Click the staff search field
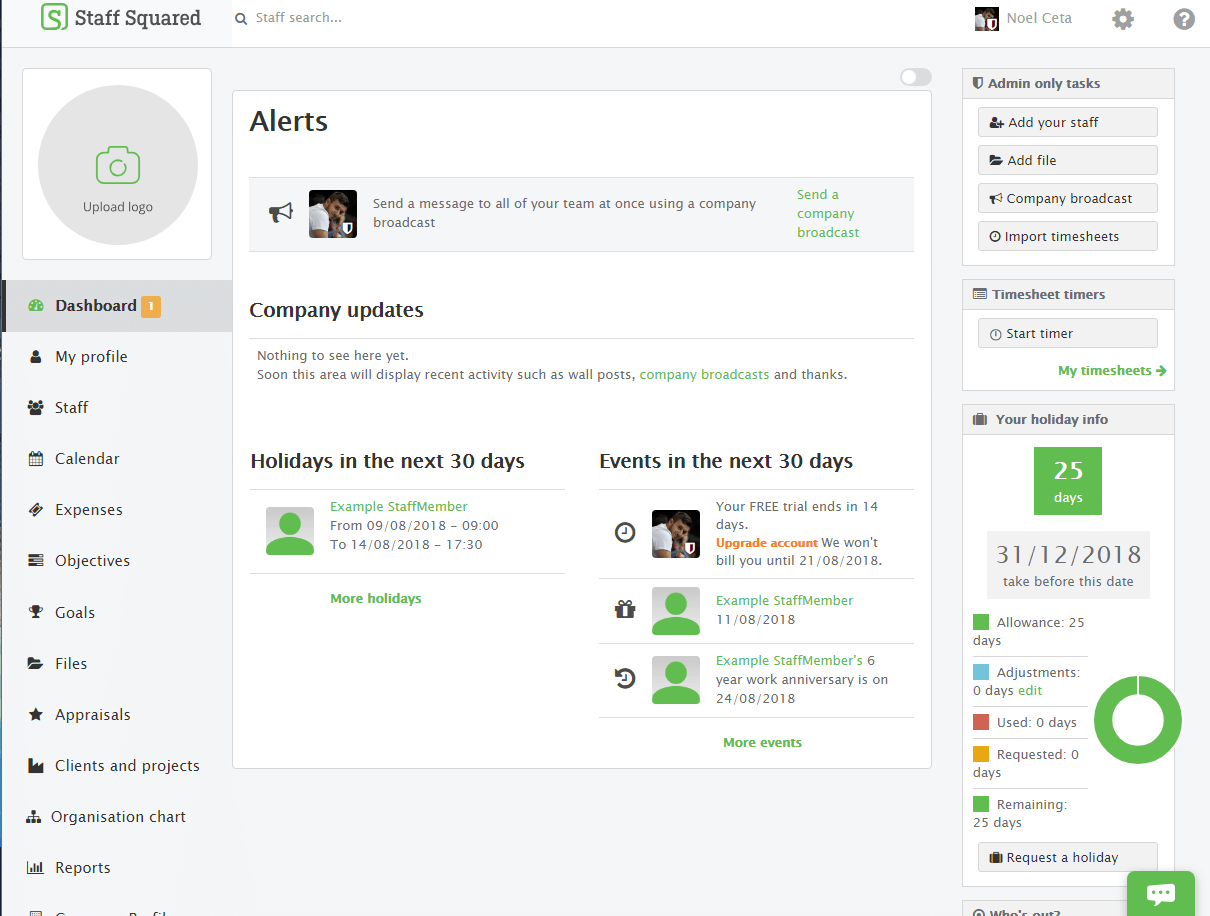Viewport: 1210px width, 916px height. point(300,18)
